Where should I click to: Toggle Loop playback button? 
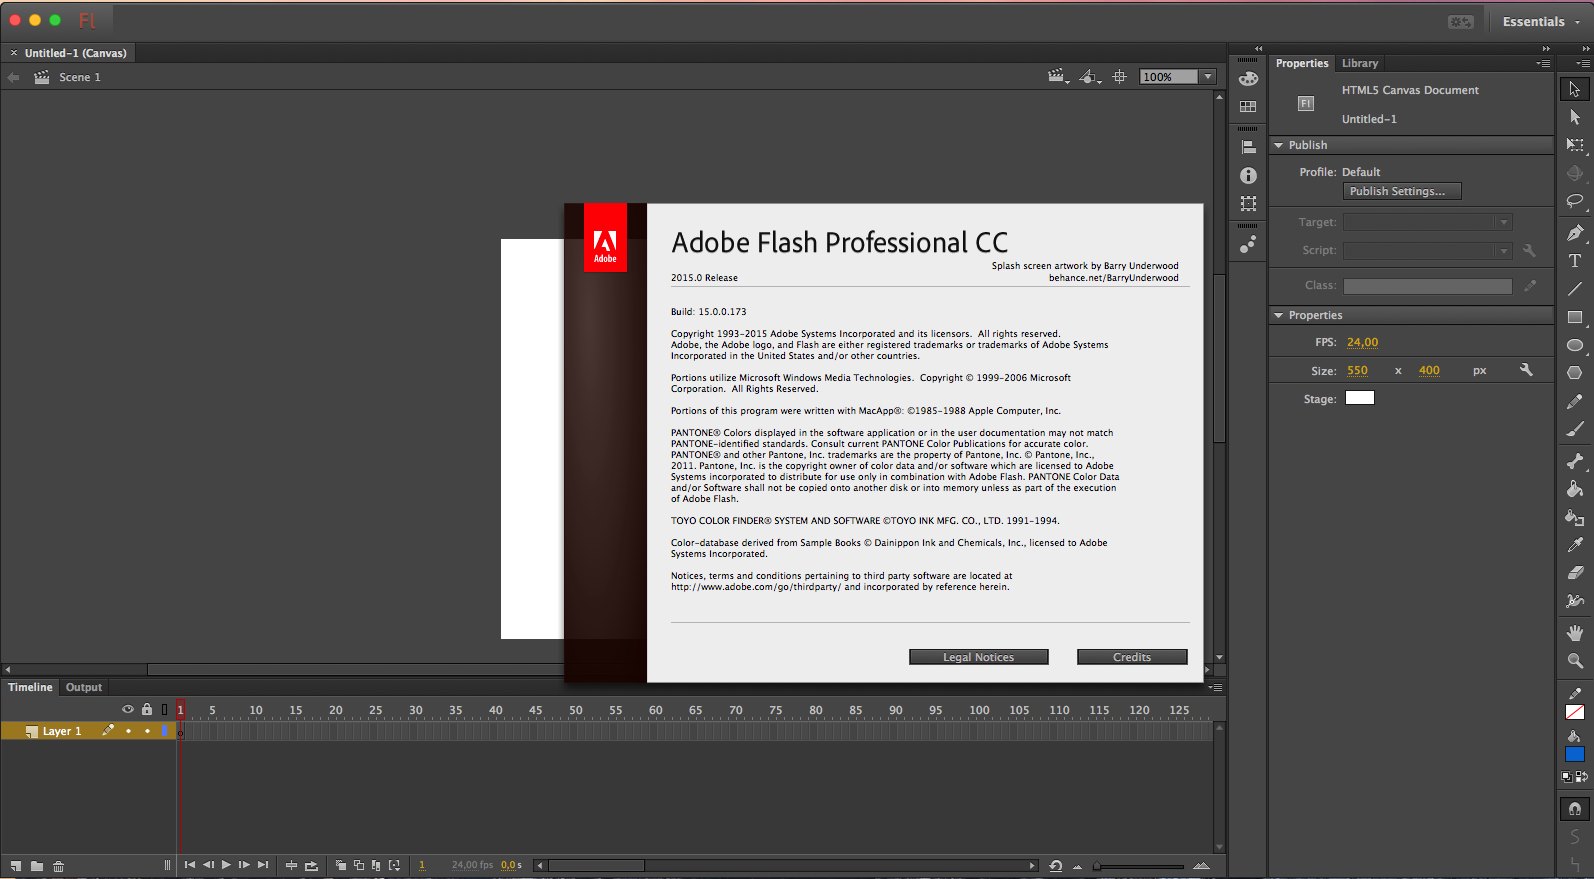click(311, 866)
